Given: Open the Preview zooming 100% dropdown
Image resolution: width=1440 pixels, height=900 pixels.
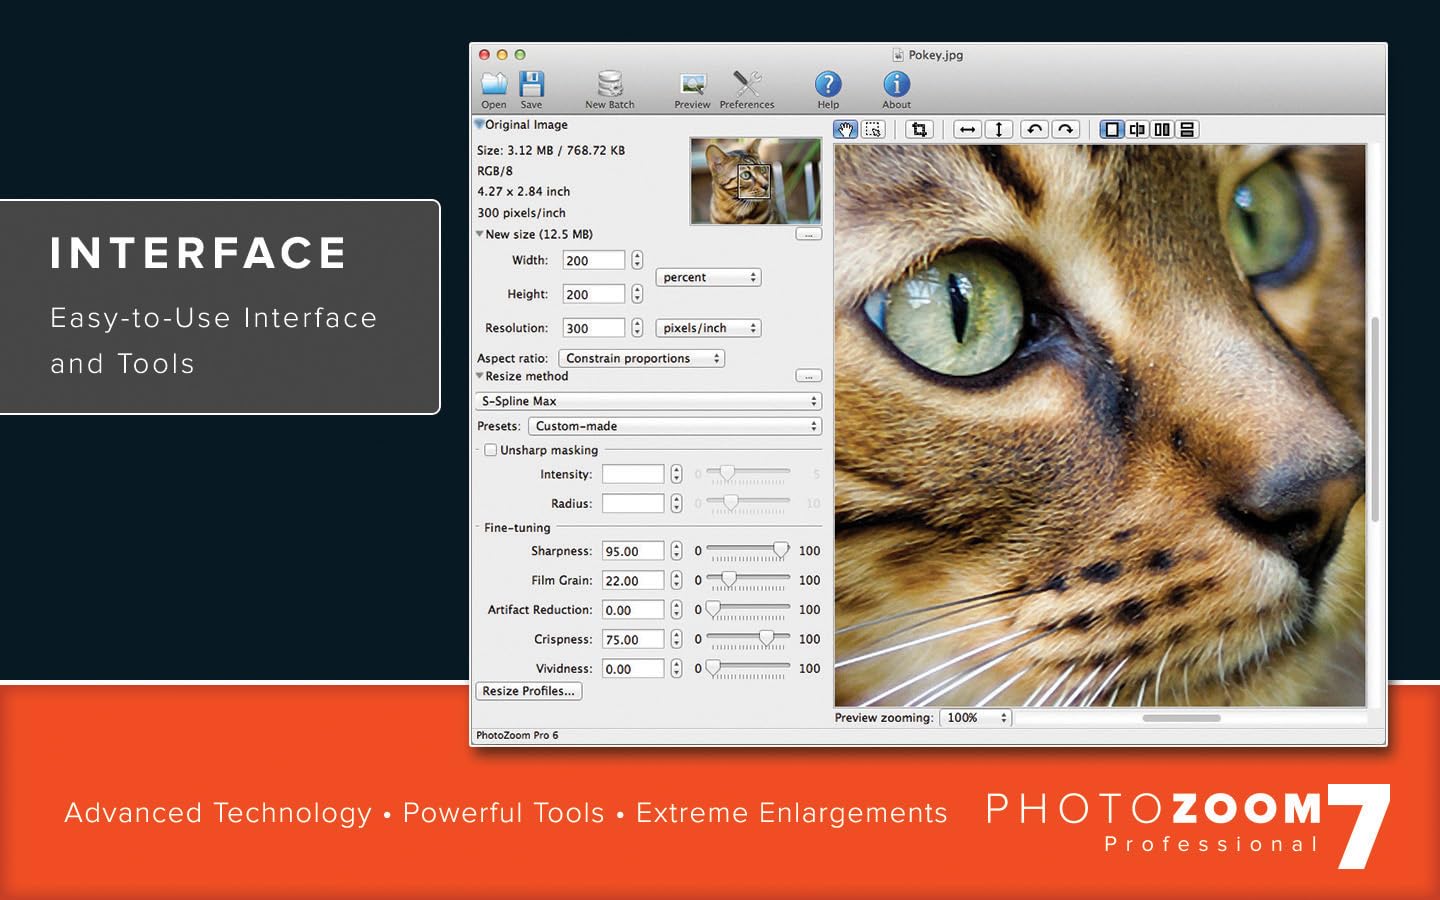Looking at the screenshot, I should point(975,718).
